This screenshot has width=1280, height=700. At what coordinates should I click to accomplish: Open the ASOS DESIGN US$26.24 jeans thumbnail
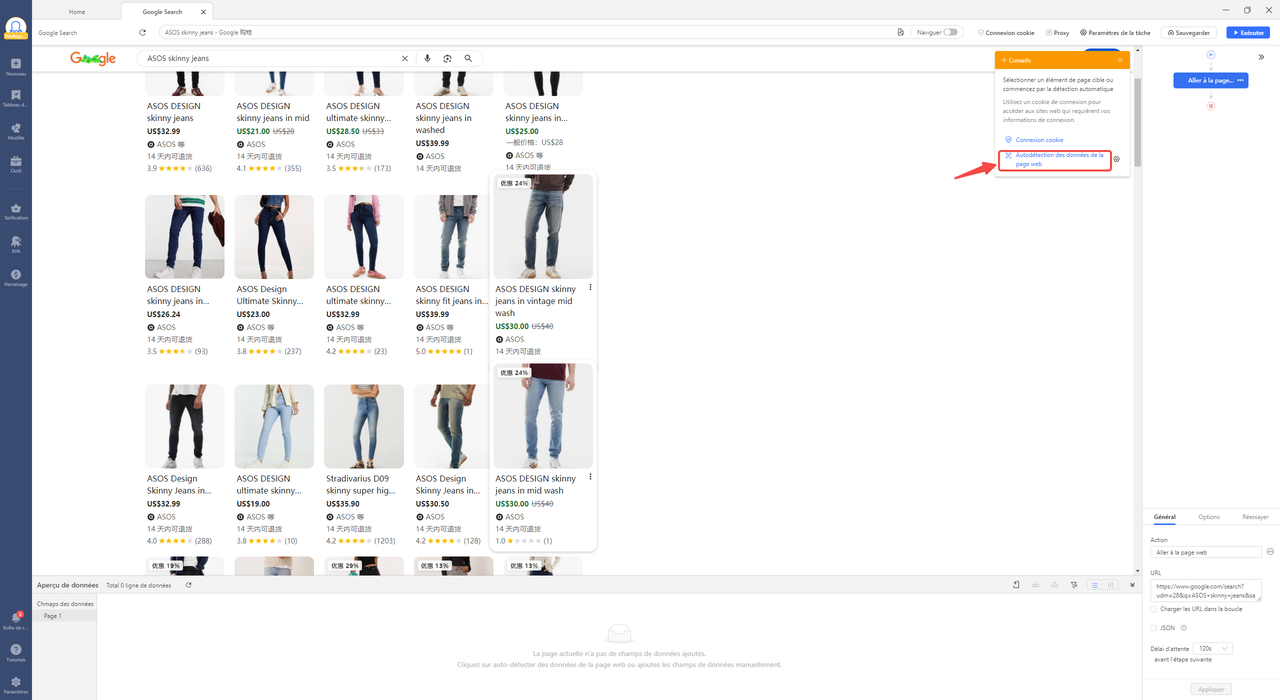185,236
